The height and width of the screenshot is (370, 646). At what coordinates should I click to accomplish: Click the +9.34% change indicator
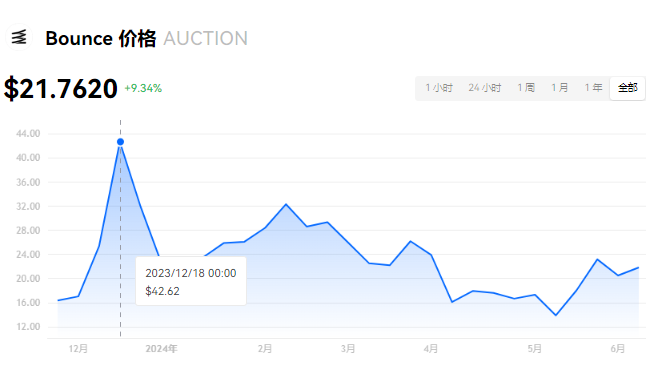coord(143,88)
